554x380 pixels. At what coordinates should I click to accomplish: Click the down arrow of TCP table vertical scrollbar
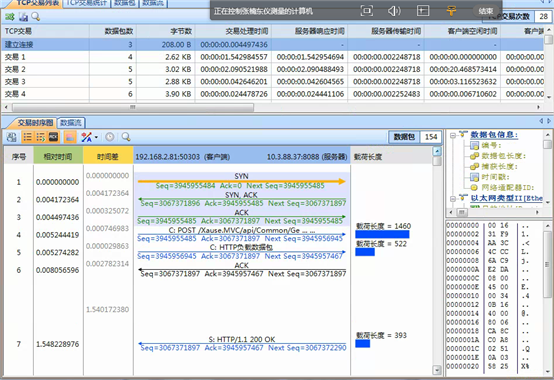pyautogui.click(x=548, y=97)
